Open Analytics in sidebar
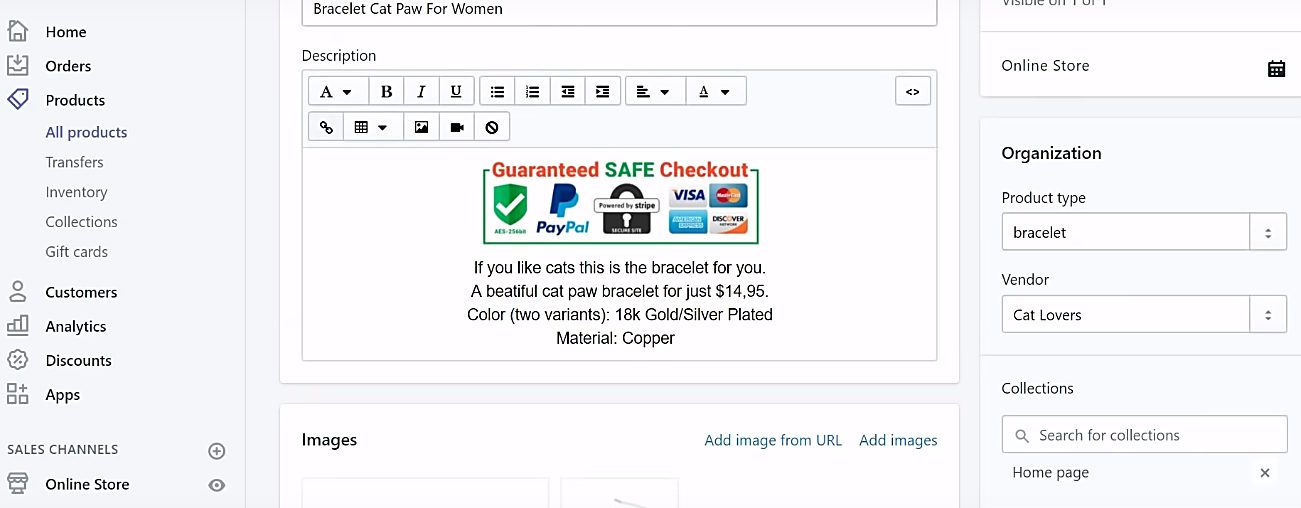Viewport: 1301px width, 508px height. point(75,326)
